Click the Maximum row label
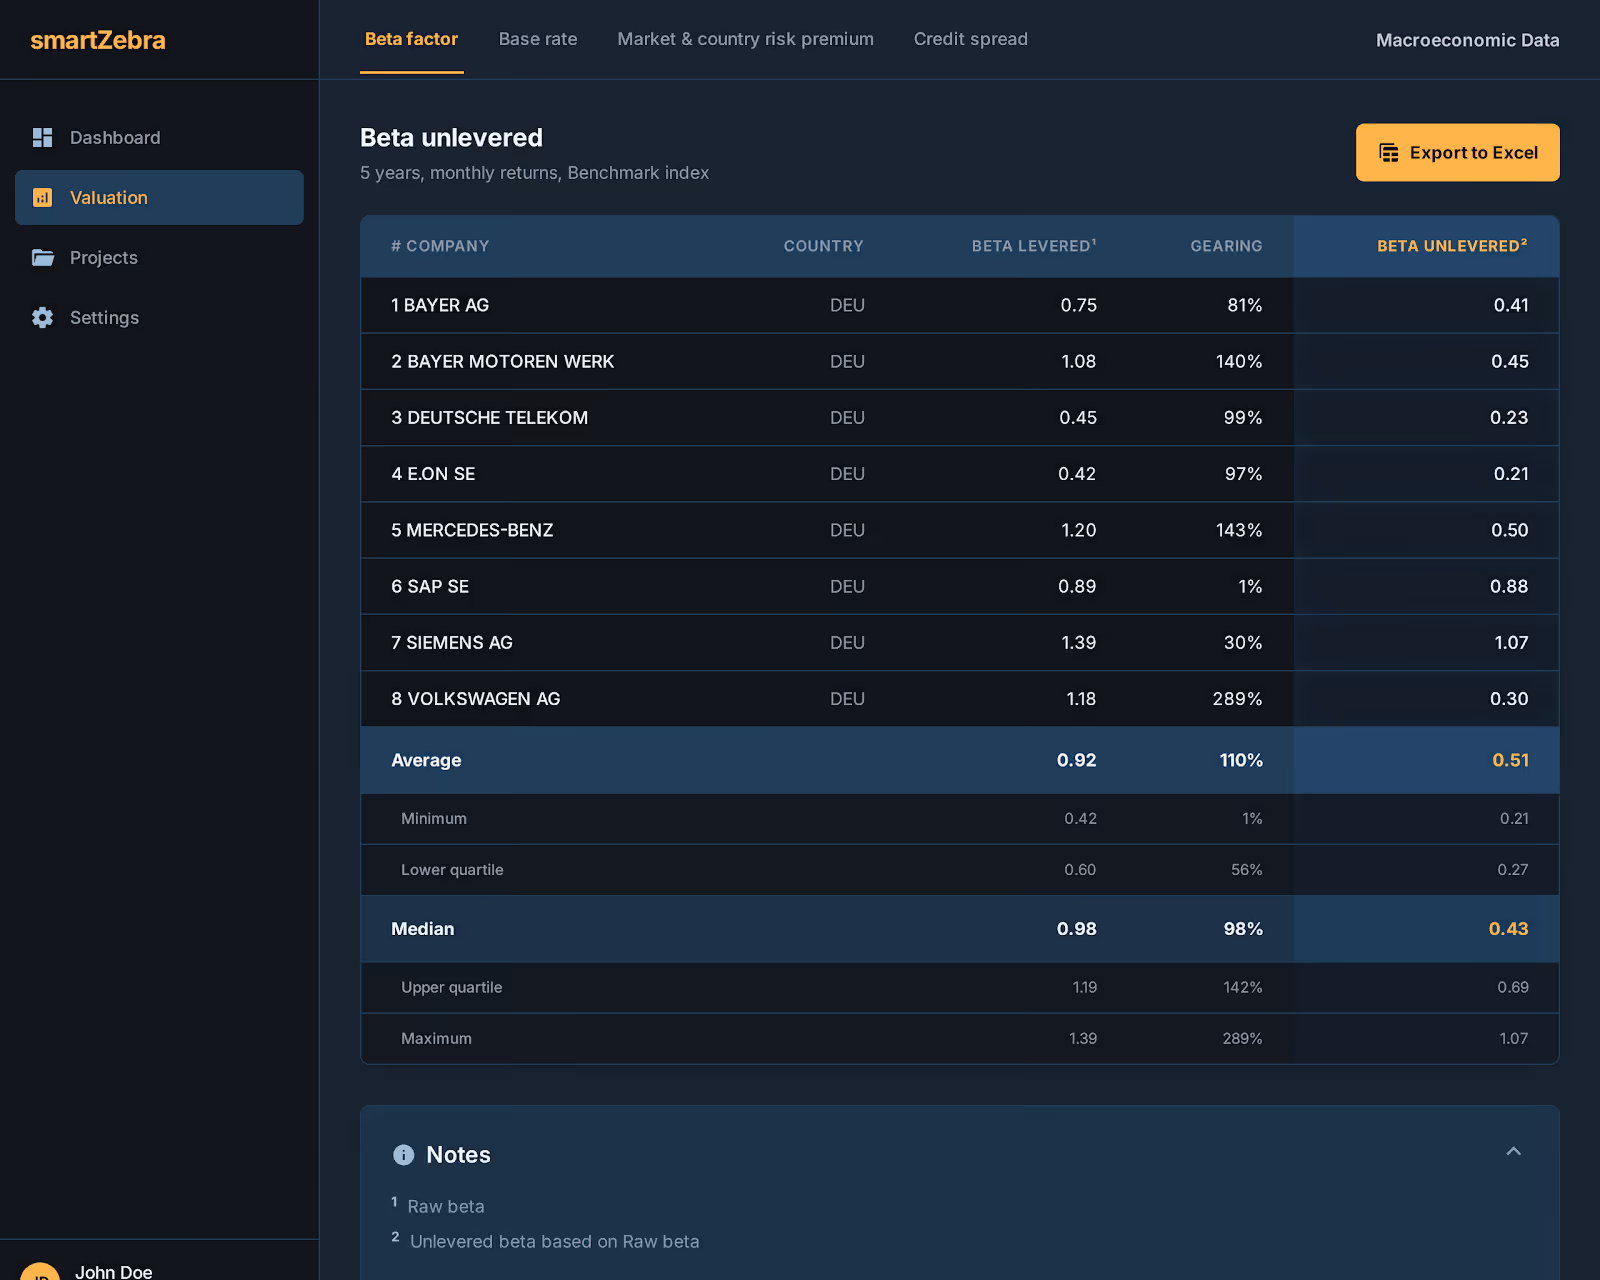The width and height of the screenshot is (1600, 1280). click(436, 1038)
